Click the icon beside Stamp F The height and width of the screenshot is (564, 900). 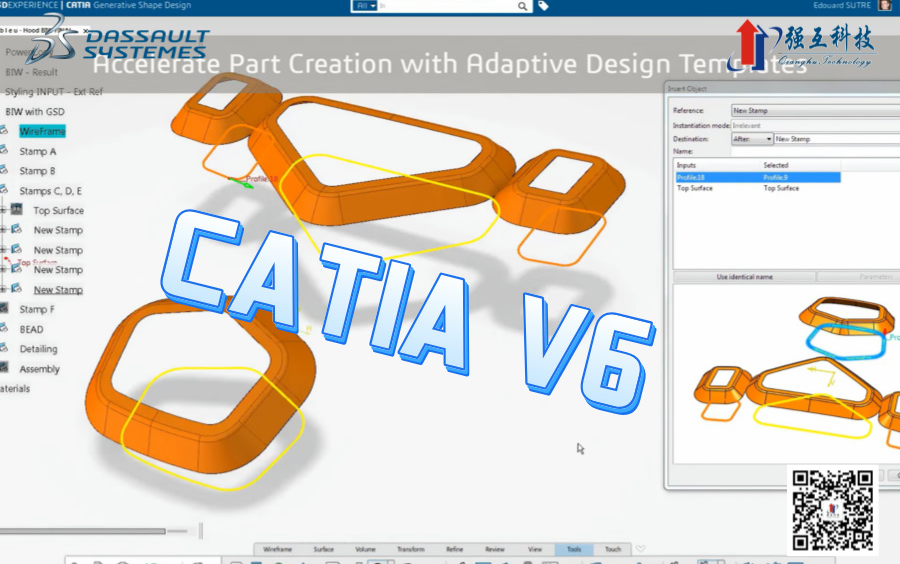[x=3, y=309]
